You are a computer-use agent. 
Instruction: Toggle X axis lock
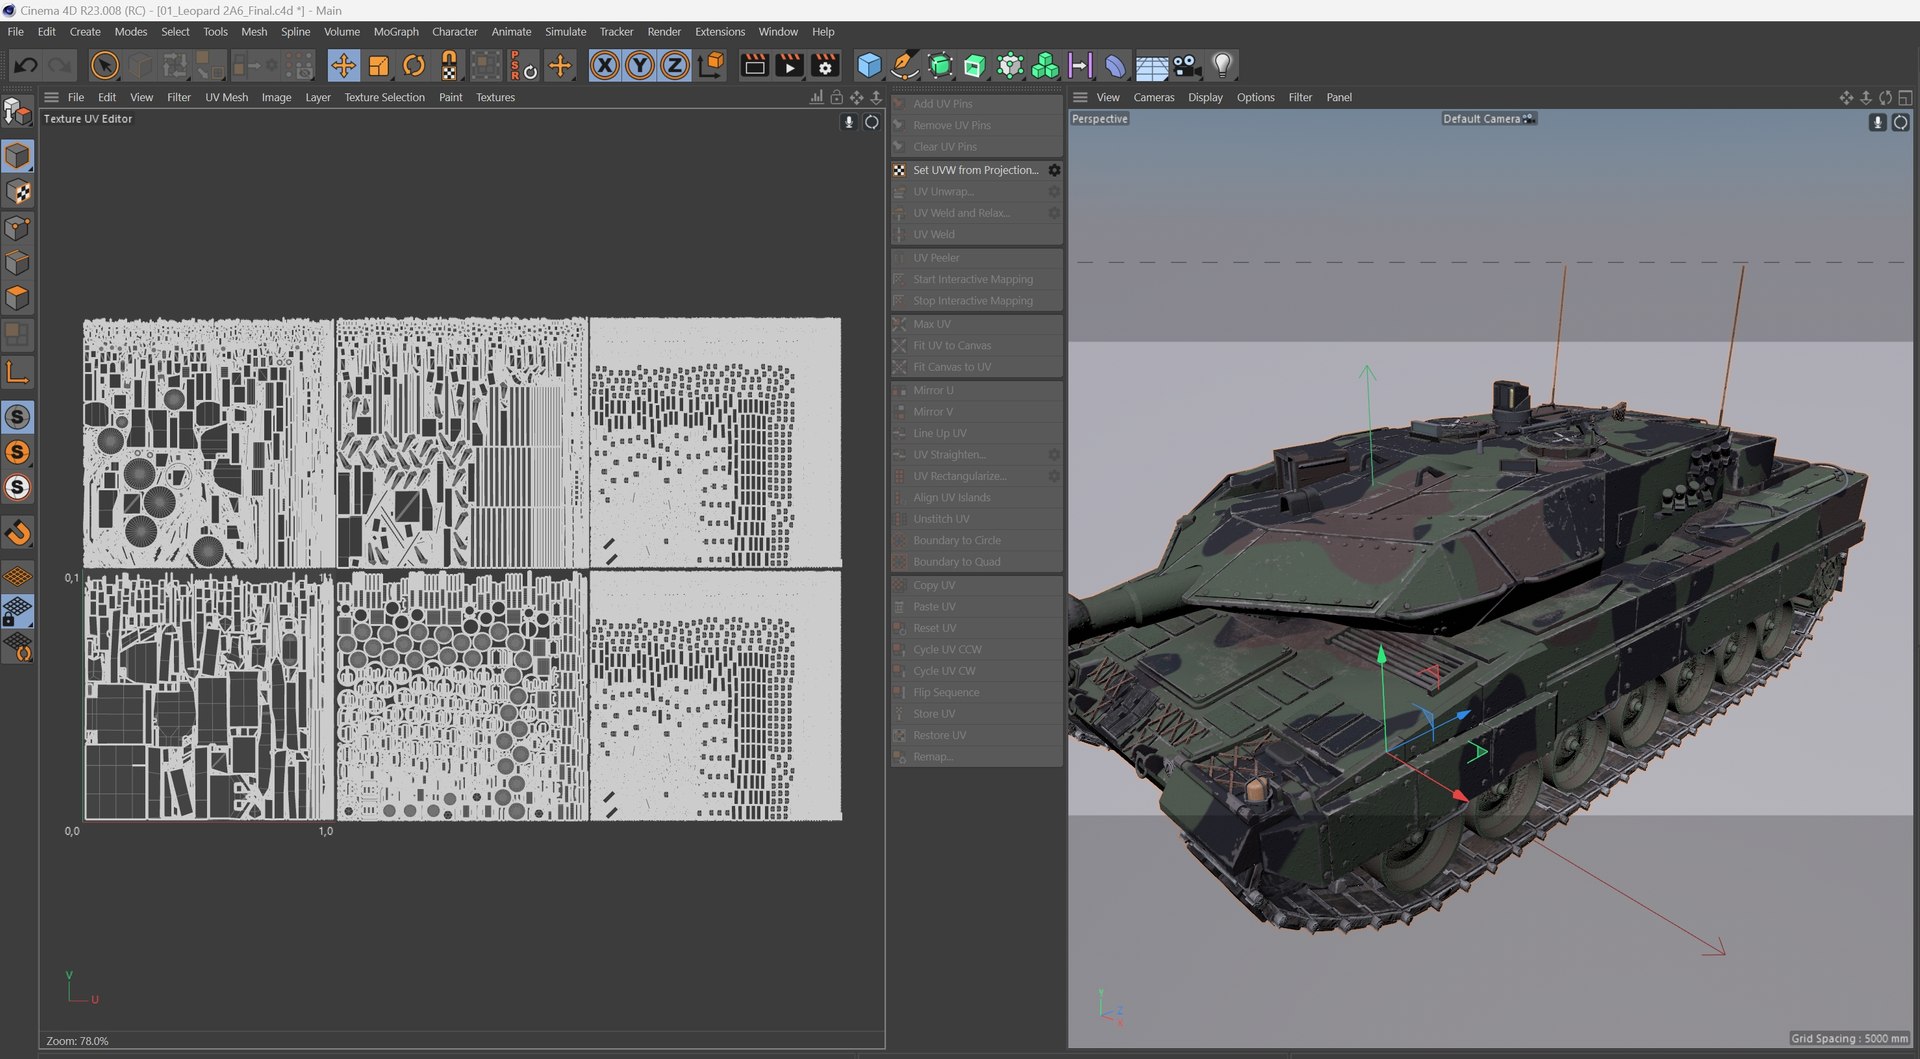604,66
